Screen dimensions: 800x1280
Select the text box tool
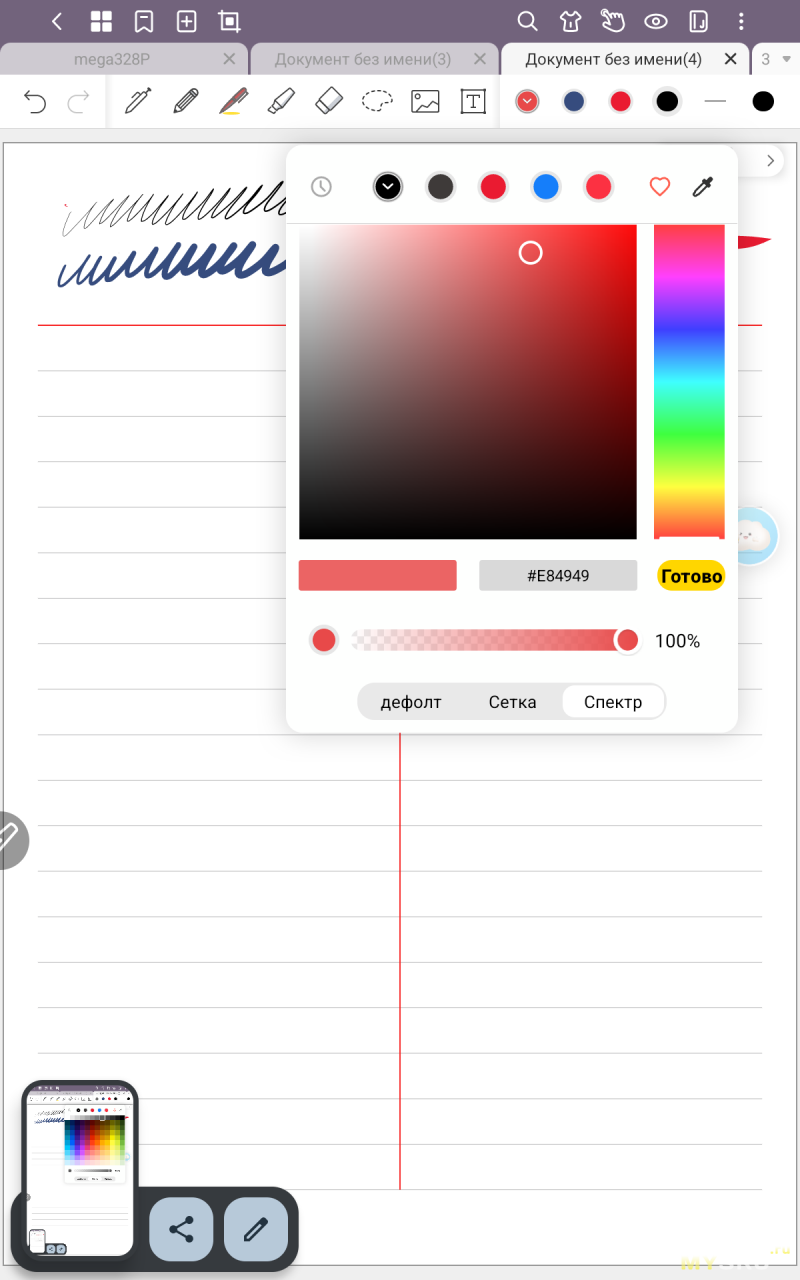472,101
